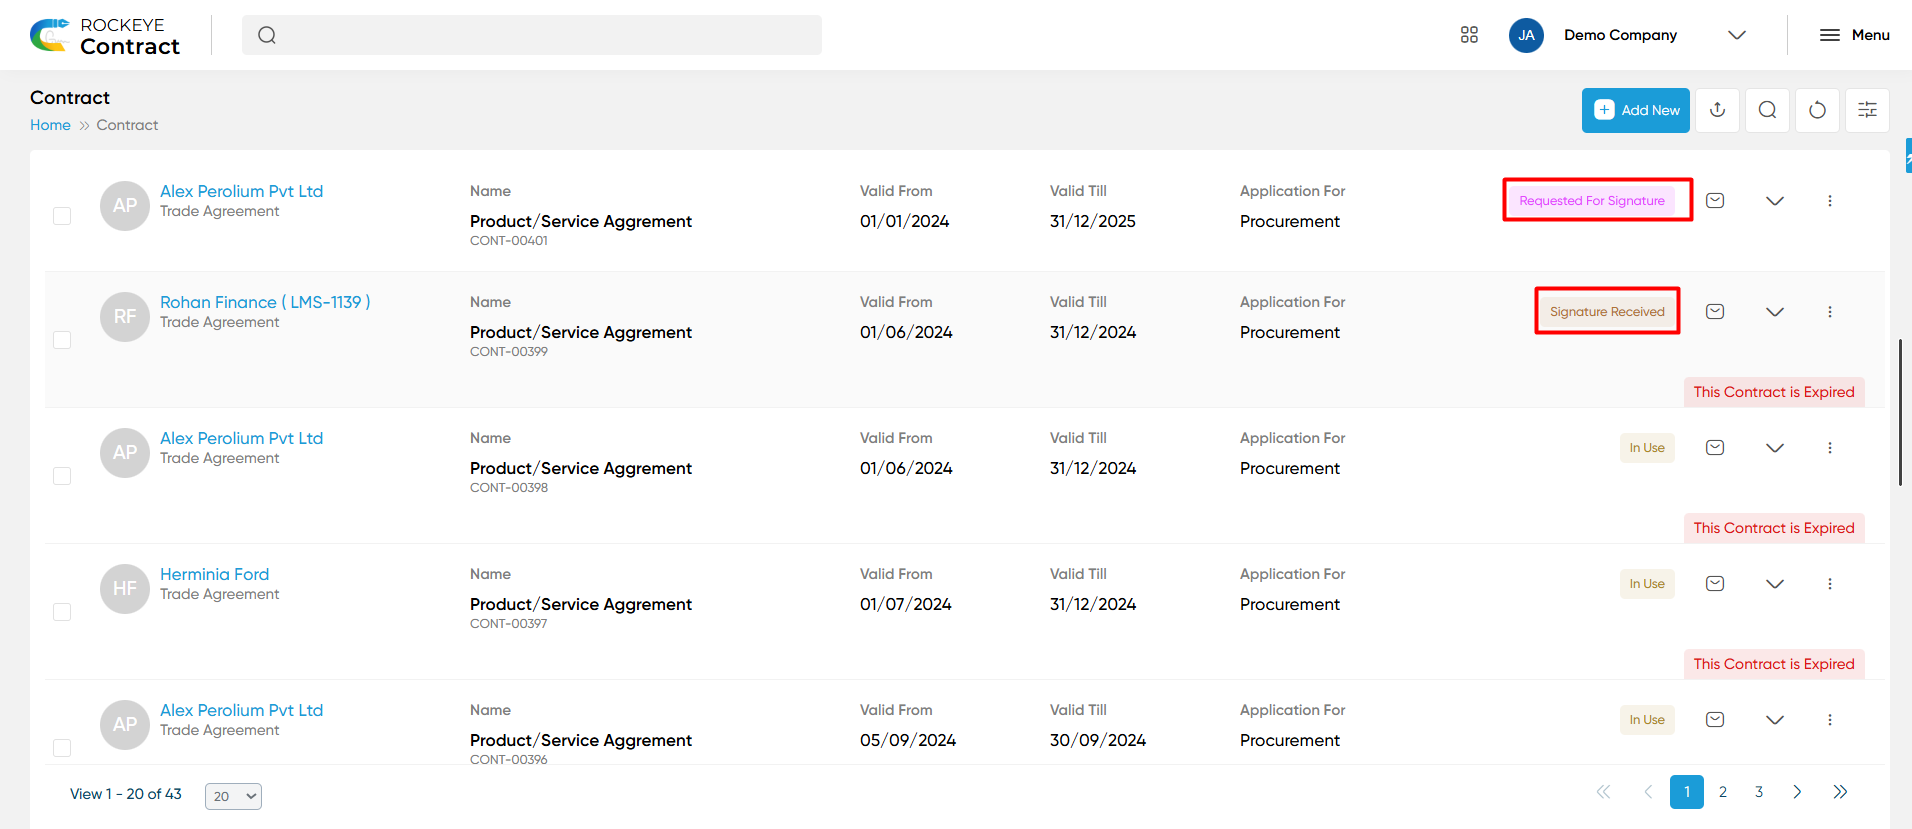Follow the Home breadcrumb link

pos(50,125)
